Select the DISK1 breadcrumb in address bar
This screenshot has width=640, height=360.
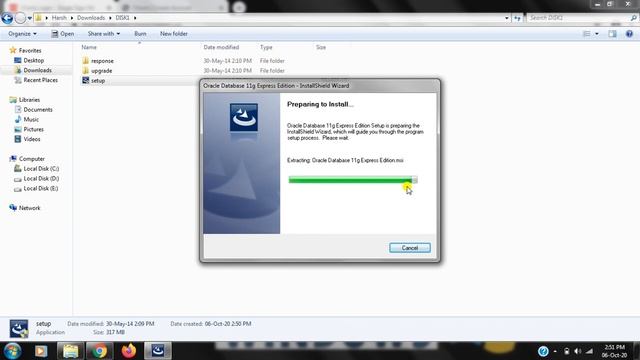(122, 18)
